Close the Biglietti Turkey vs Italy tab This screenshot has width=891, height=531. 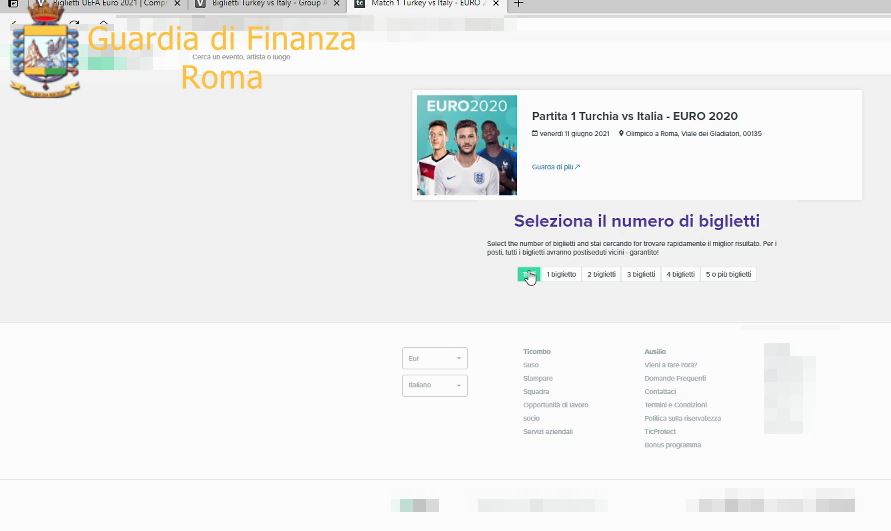click(x=336, y=3)
